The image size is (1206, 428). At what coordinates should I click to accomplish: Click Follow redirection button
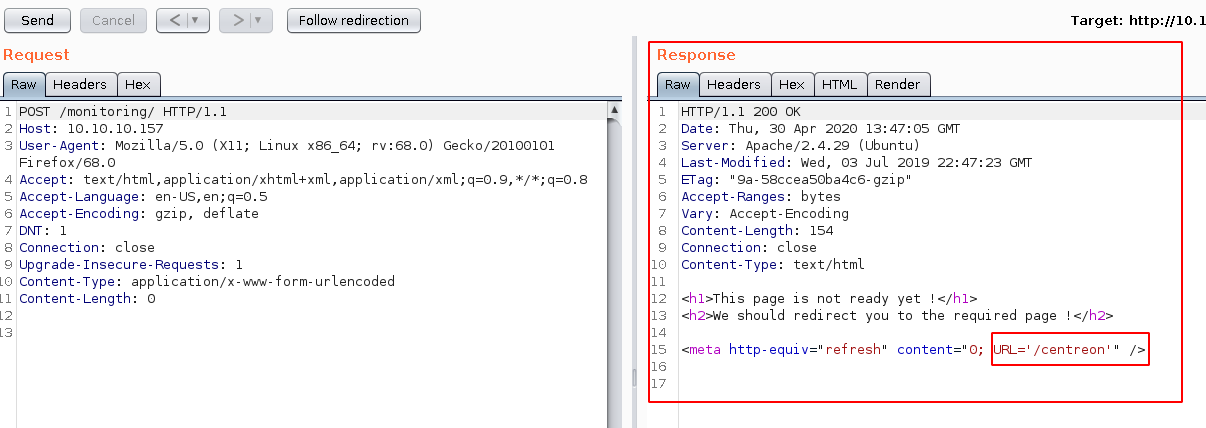(x=353, y=20)
